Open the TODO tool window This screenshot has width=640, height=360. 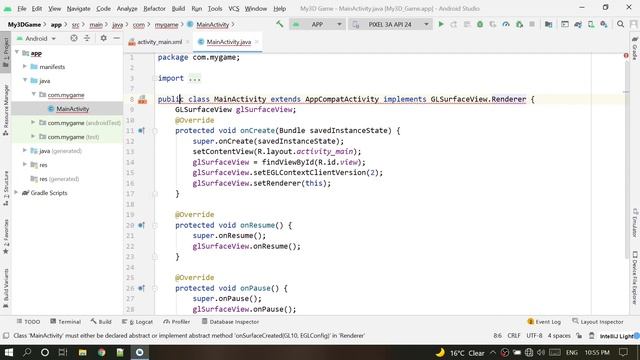pos(28,322)
